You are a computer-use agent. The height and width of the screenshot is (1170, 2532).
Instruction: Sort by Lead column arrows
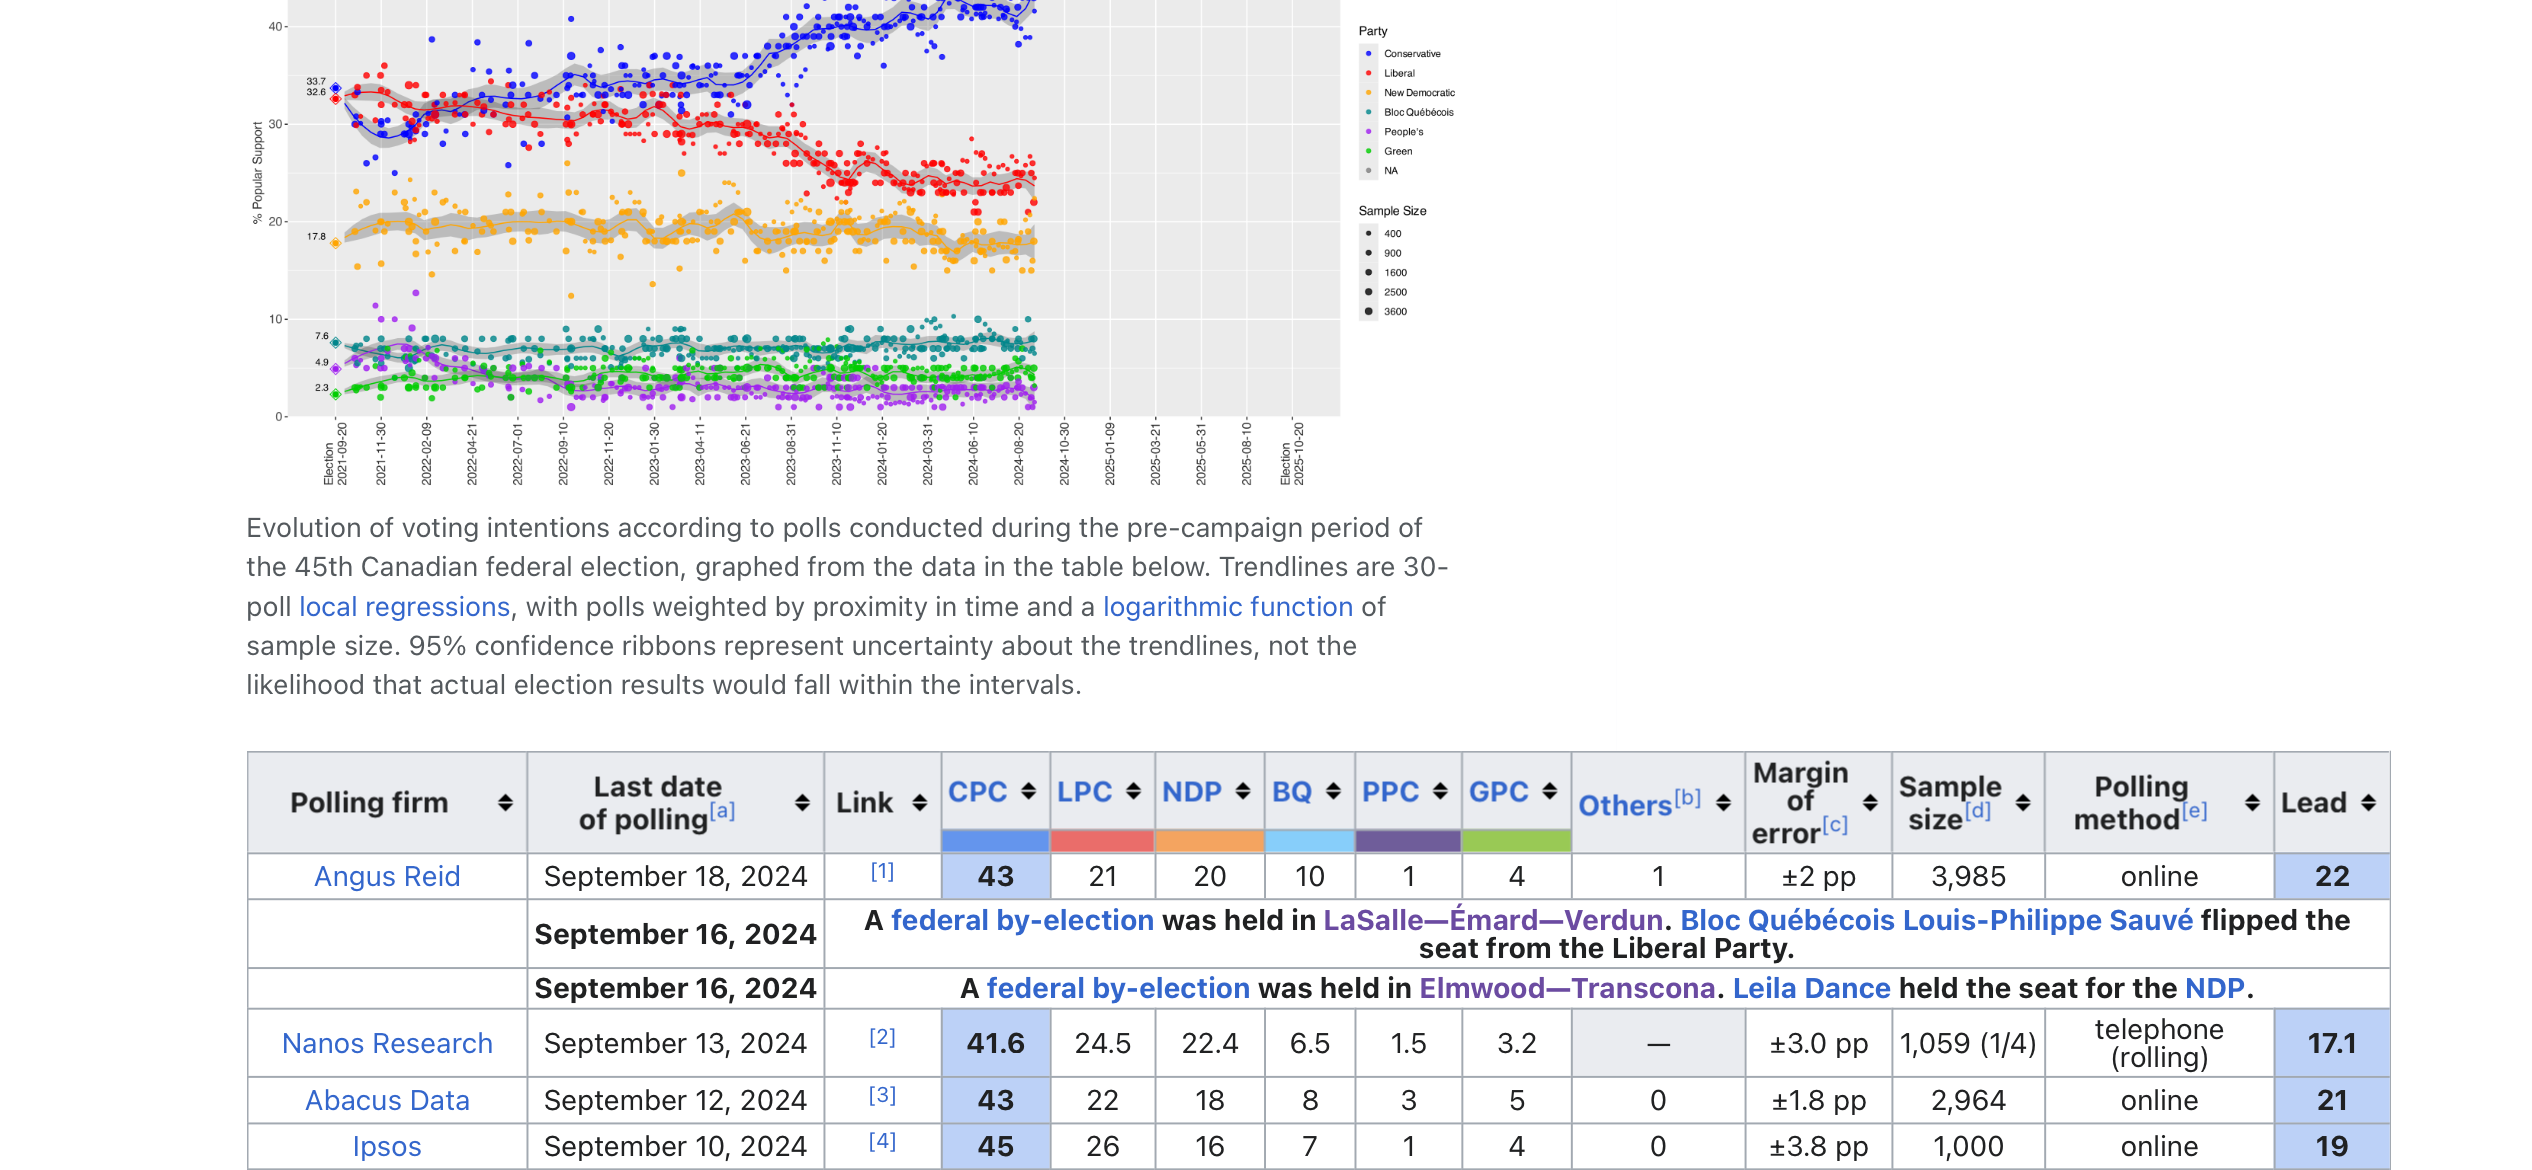point(2368,803)
